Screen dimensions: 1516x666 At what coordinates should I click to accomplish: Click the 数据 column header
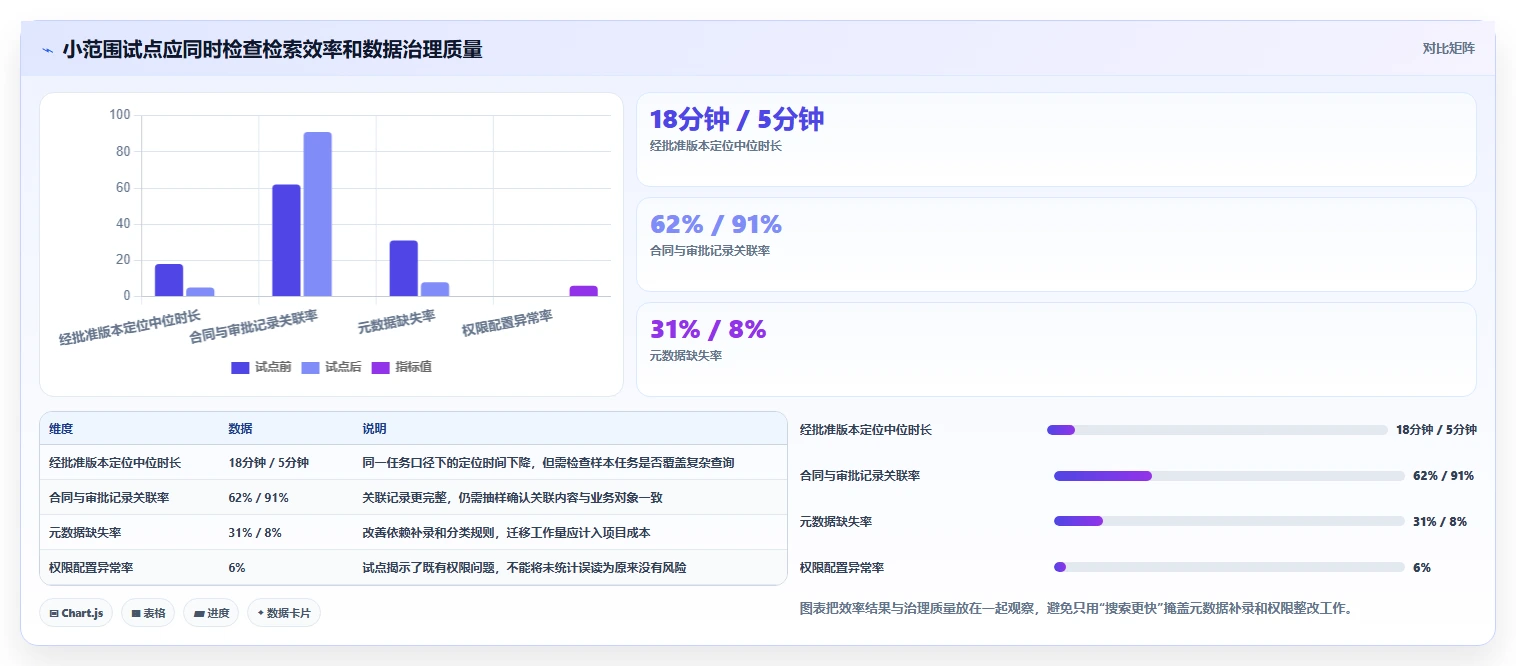pyautogui.click(x=240, y=429)
